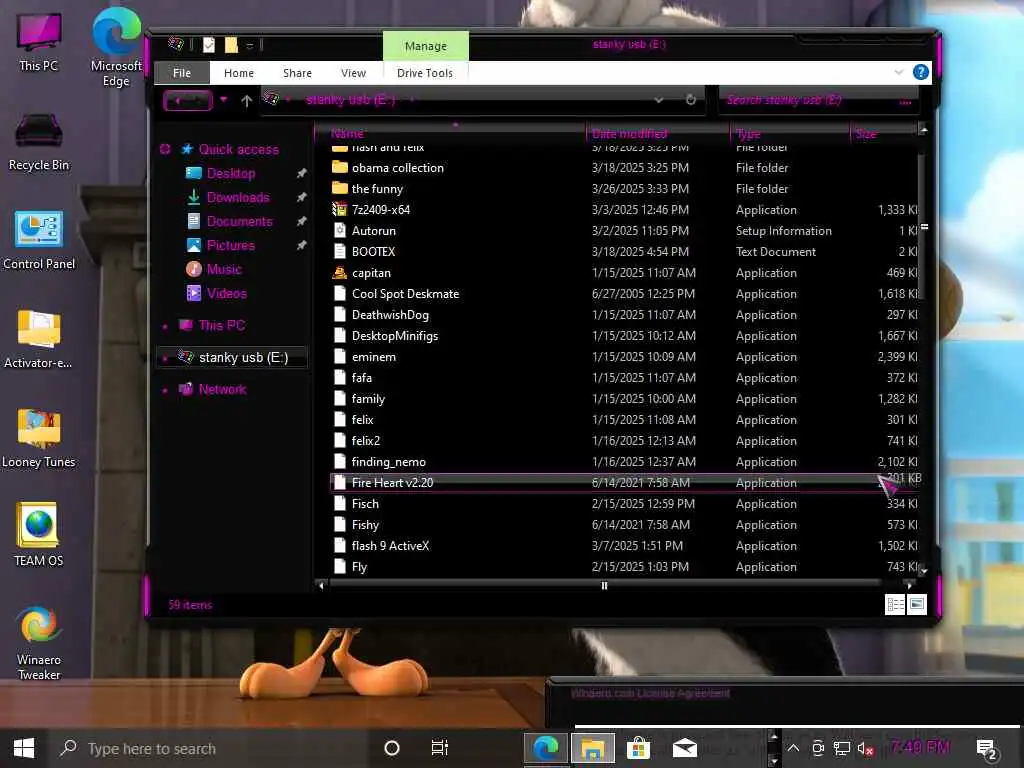Click the horizontal scrollbar thumb
This screenshot has width=1024, height=768.
point(604,586)
